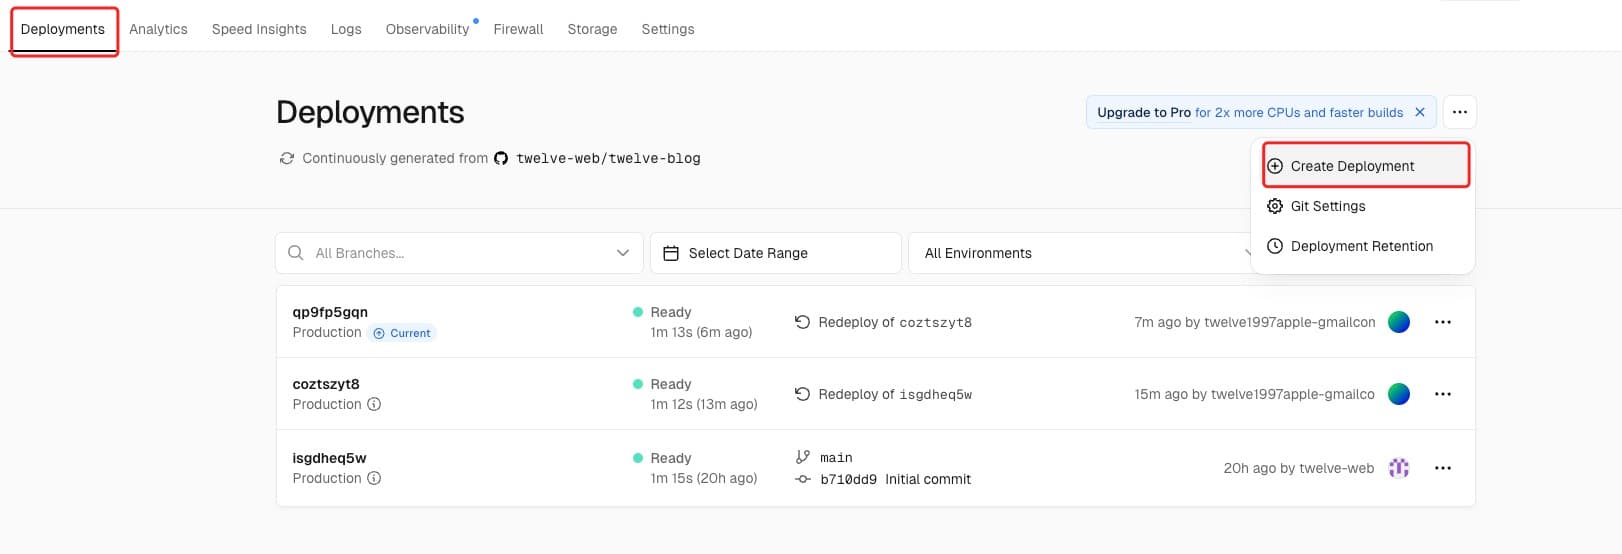Click the commit icon beside b710dd9
Screen dimensions: 1622x554
[x=802, y=479]
